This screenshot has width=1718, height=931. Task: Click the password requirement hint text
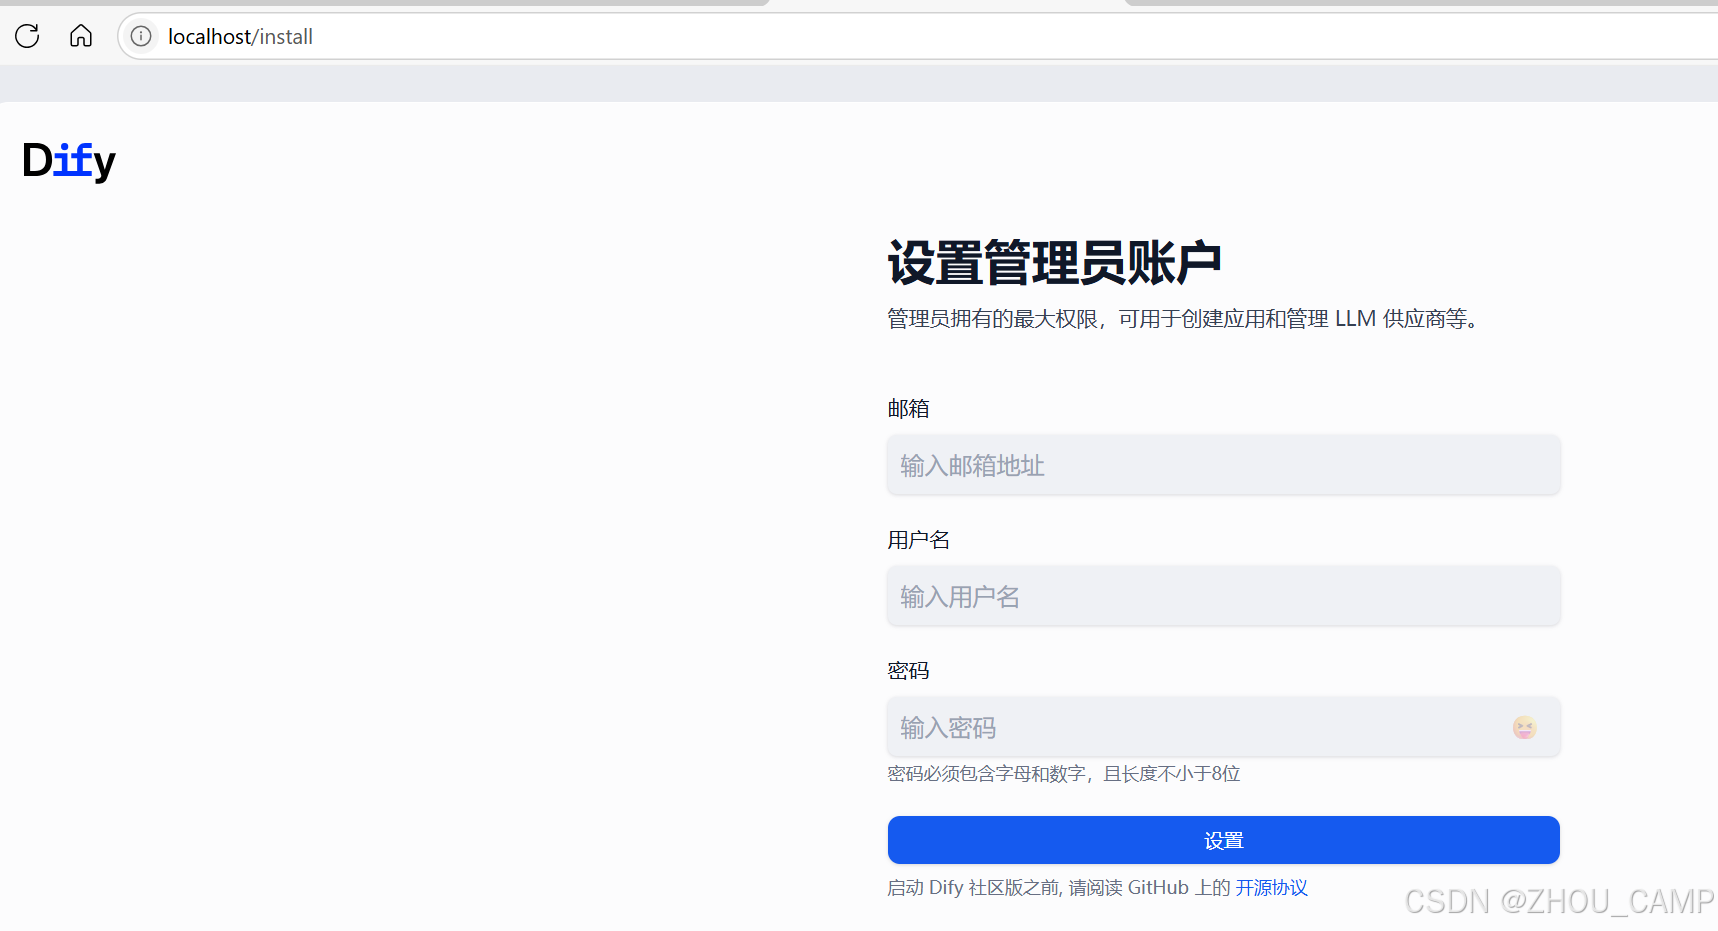1064,774
